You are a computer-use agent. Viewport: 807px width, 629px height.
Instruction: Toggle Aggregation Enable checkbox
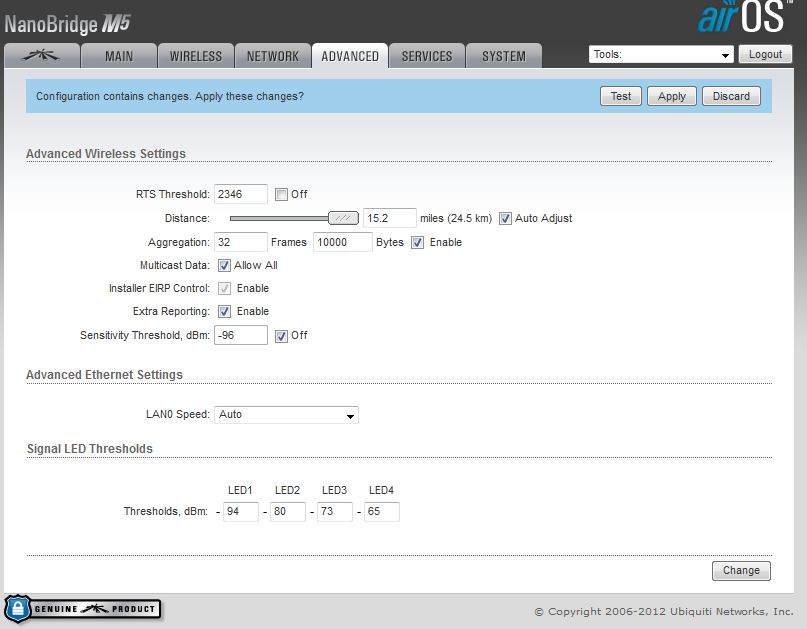coord(417,242)
